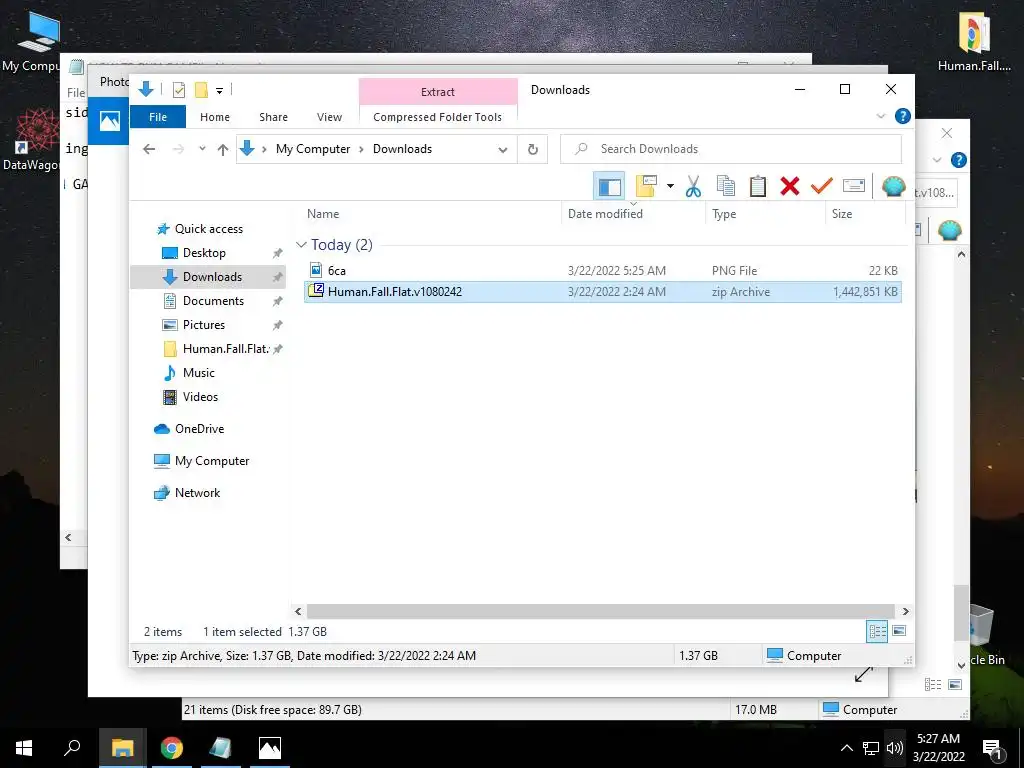The image size is (1024, 768).
Task: Open the recent locations dropdown chevron
Action: [x=202, y=149]
